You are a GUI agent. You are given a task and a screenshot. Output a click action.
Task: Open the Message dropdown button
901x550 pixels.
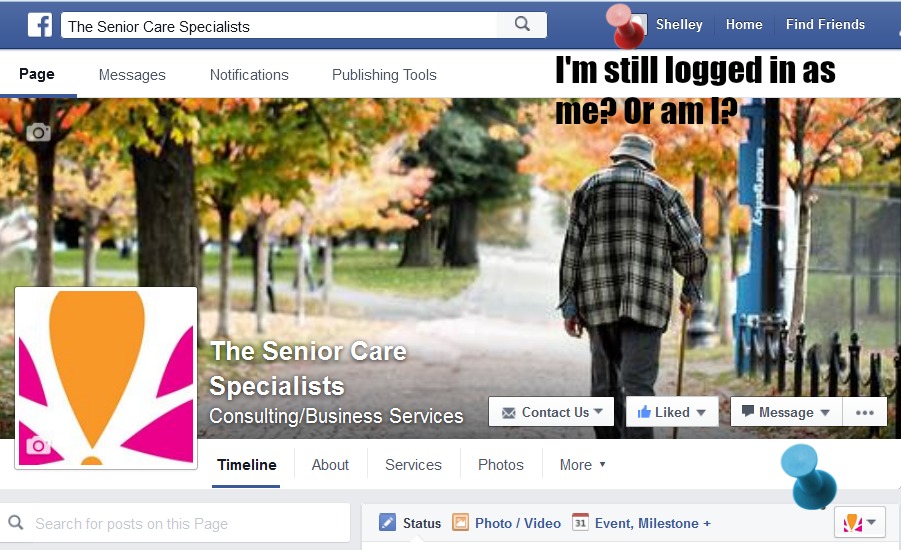tap(786, 412)
